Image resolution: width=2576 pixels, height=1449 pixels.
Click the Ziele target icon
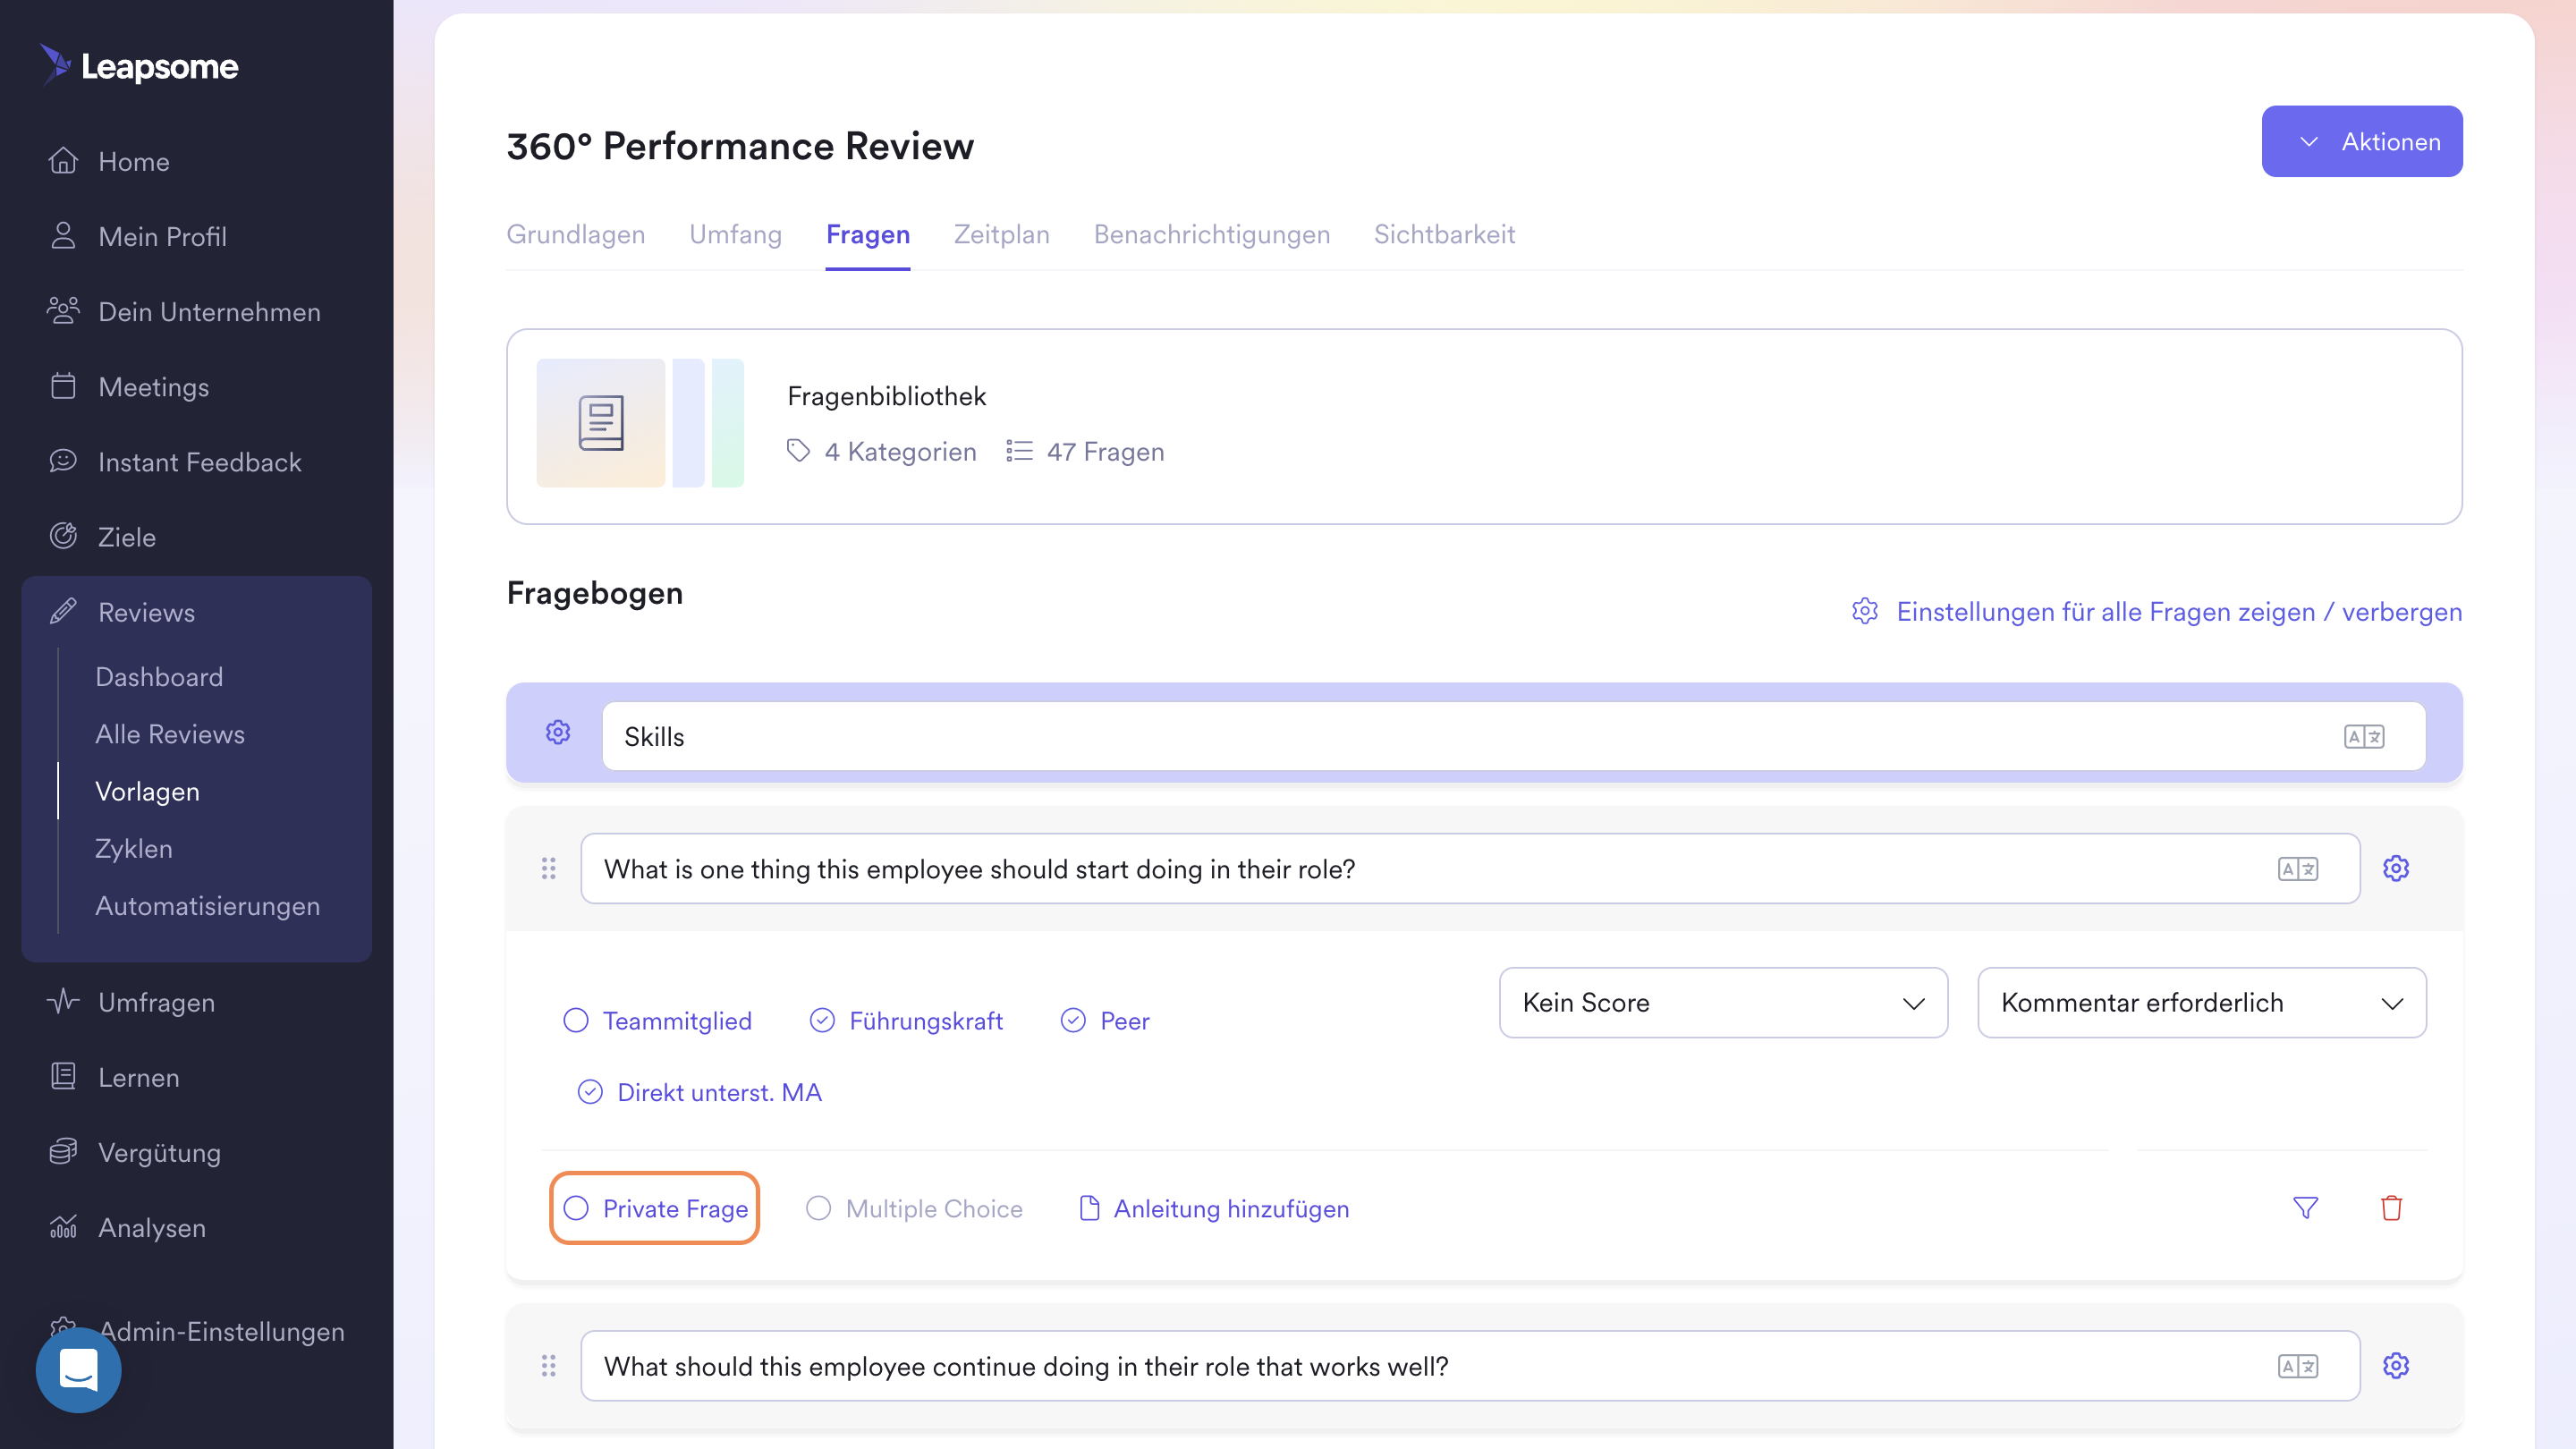[x=63, y=536]
